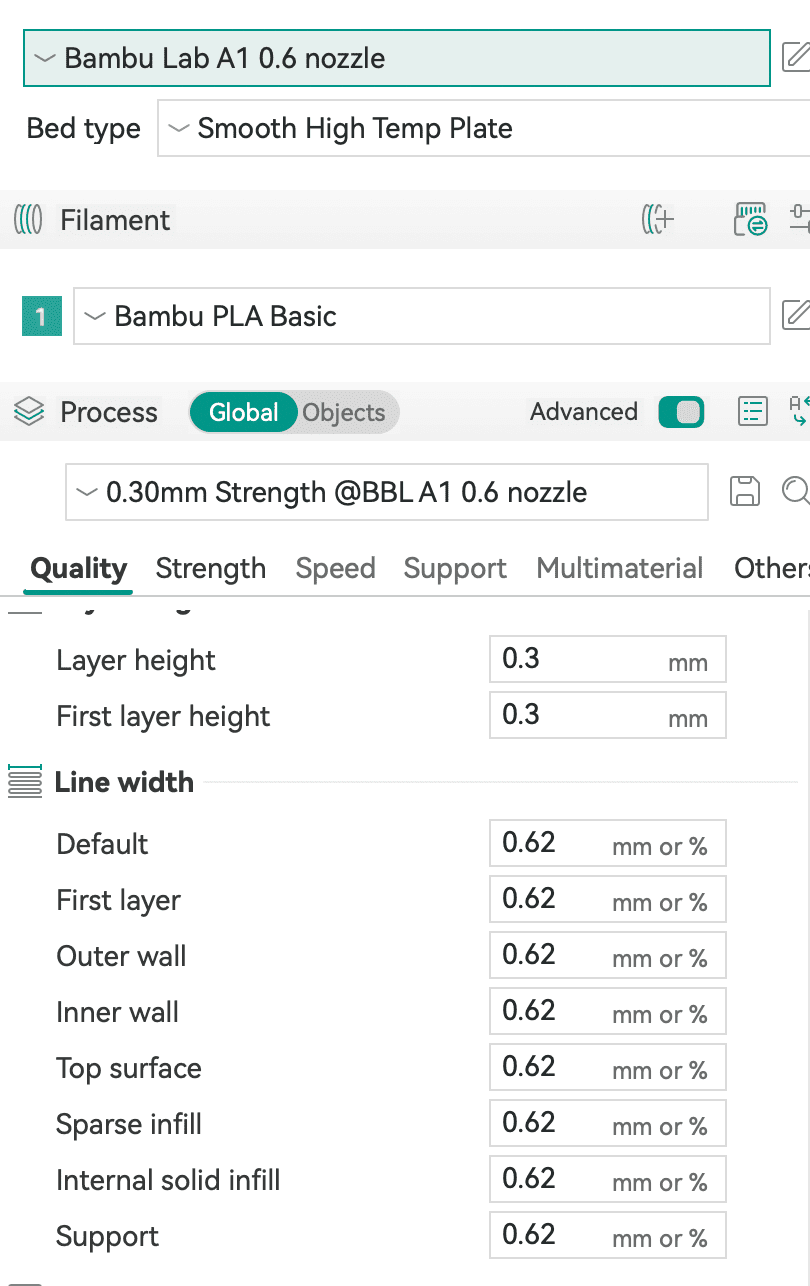810x1286 pixels.
Task: Search process settings with magnifier icon
Action: 796,491
